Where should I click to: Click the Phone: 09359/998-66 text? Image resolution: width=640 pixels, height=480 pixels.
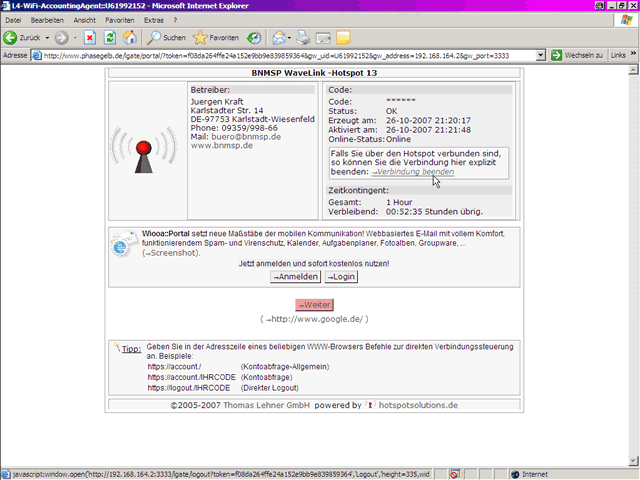pos(234,128)
